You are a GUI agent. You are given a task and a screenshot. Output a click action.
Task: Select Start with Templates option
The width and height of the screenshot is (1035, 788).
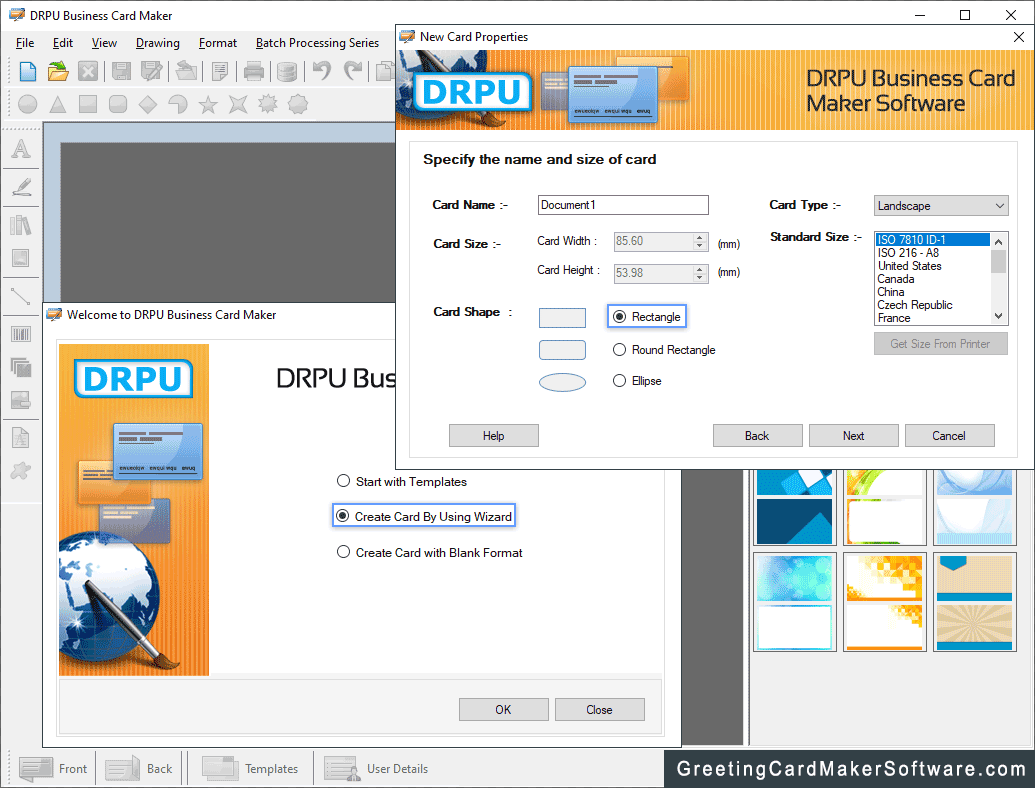click(x=402, y=482)
